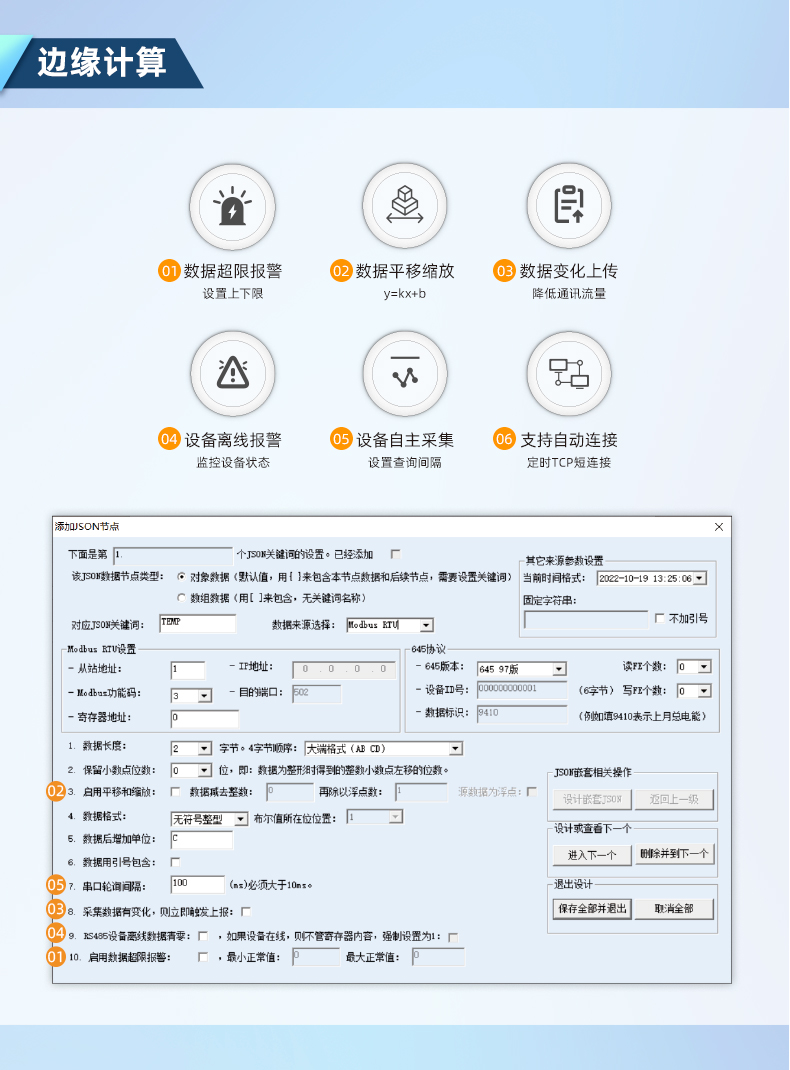
Task: Enable the 不加引号 checkbox
Action: [659, 618]
